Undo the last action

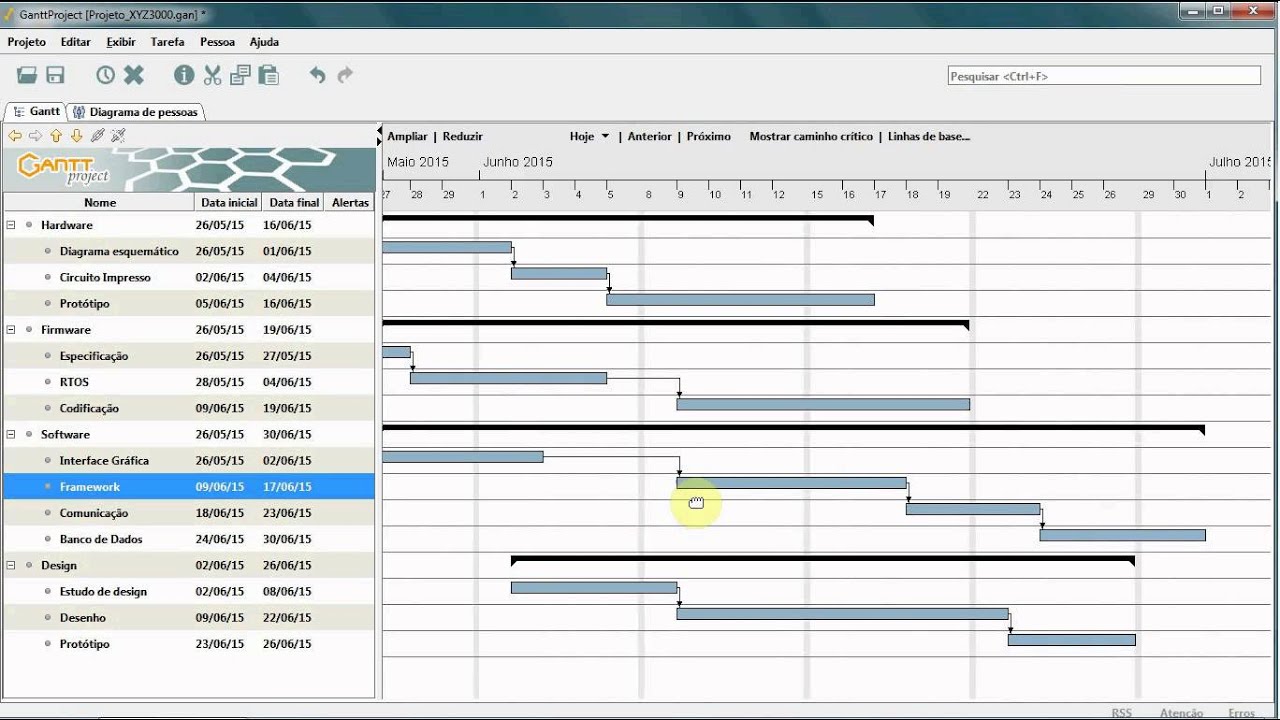317,75
